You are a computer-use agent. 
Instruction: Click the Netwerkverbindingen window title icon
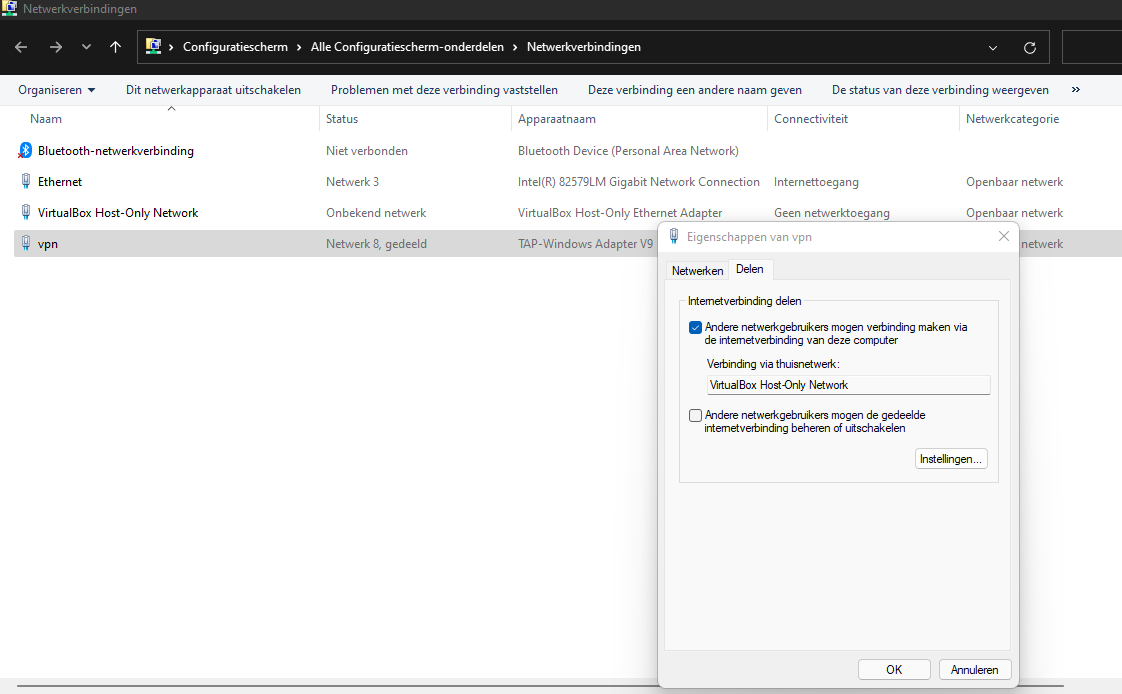(9, 9)
